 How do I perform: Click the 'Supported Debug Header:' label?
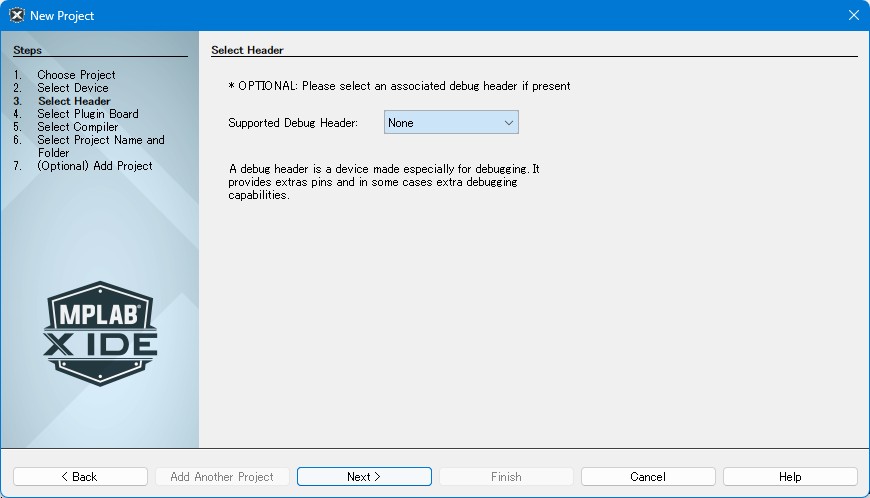293,123
